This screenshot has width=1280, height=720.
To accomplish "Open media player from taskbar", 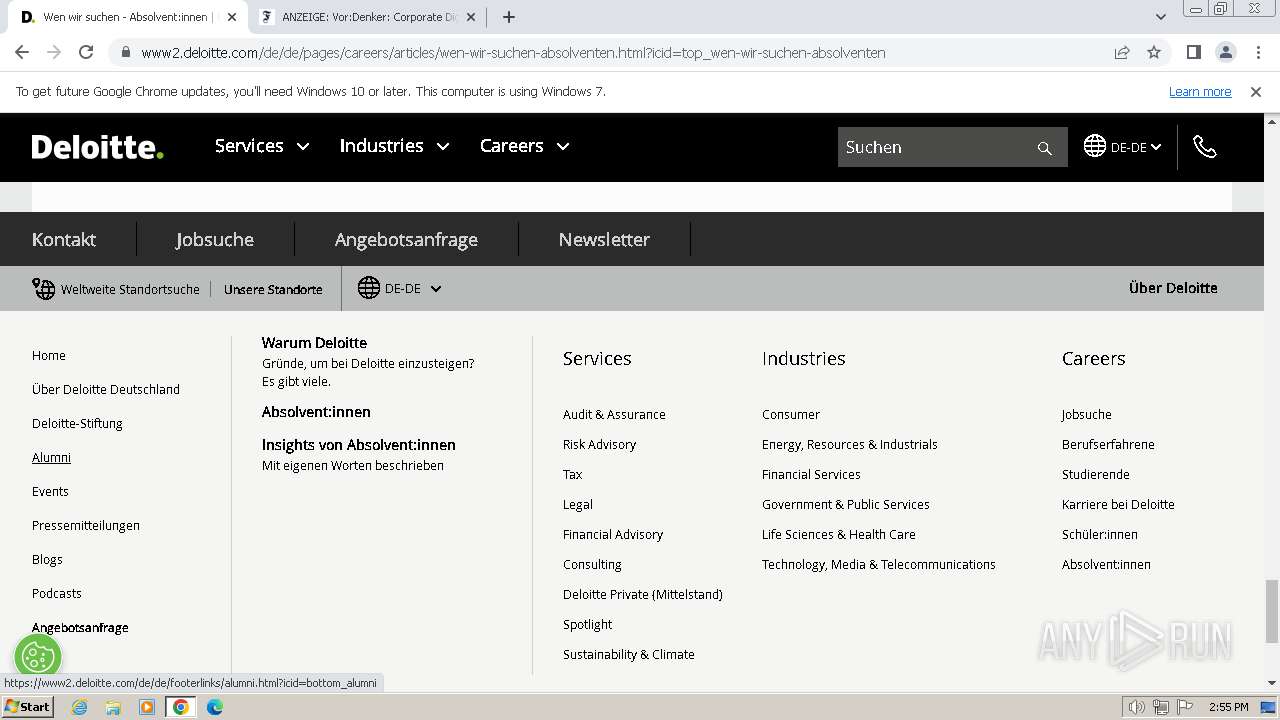I will point(147,707).
